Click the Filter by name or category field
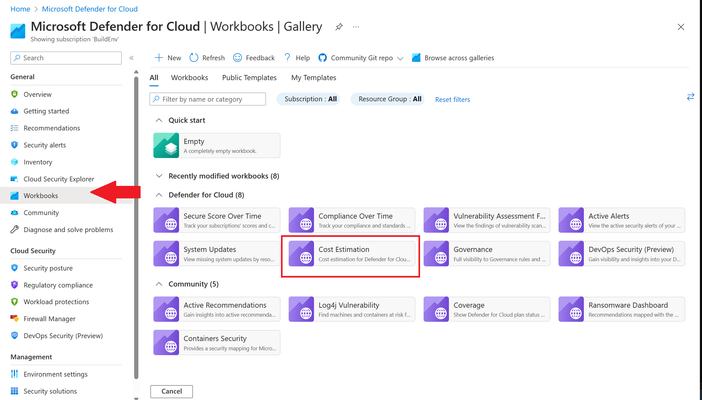This screenshot has width=702, height=400. (x=207, y=99)
